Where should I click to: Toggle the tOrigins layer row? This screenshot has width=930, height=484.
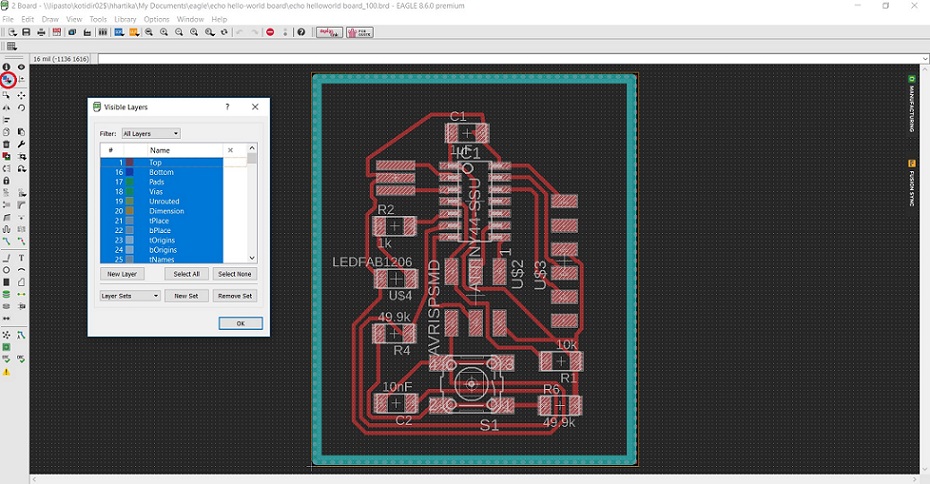click(161, 240)
